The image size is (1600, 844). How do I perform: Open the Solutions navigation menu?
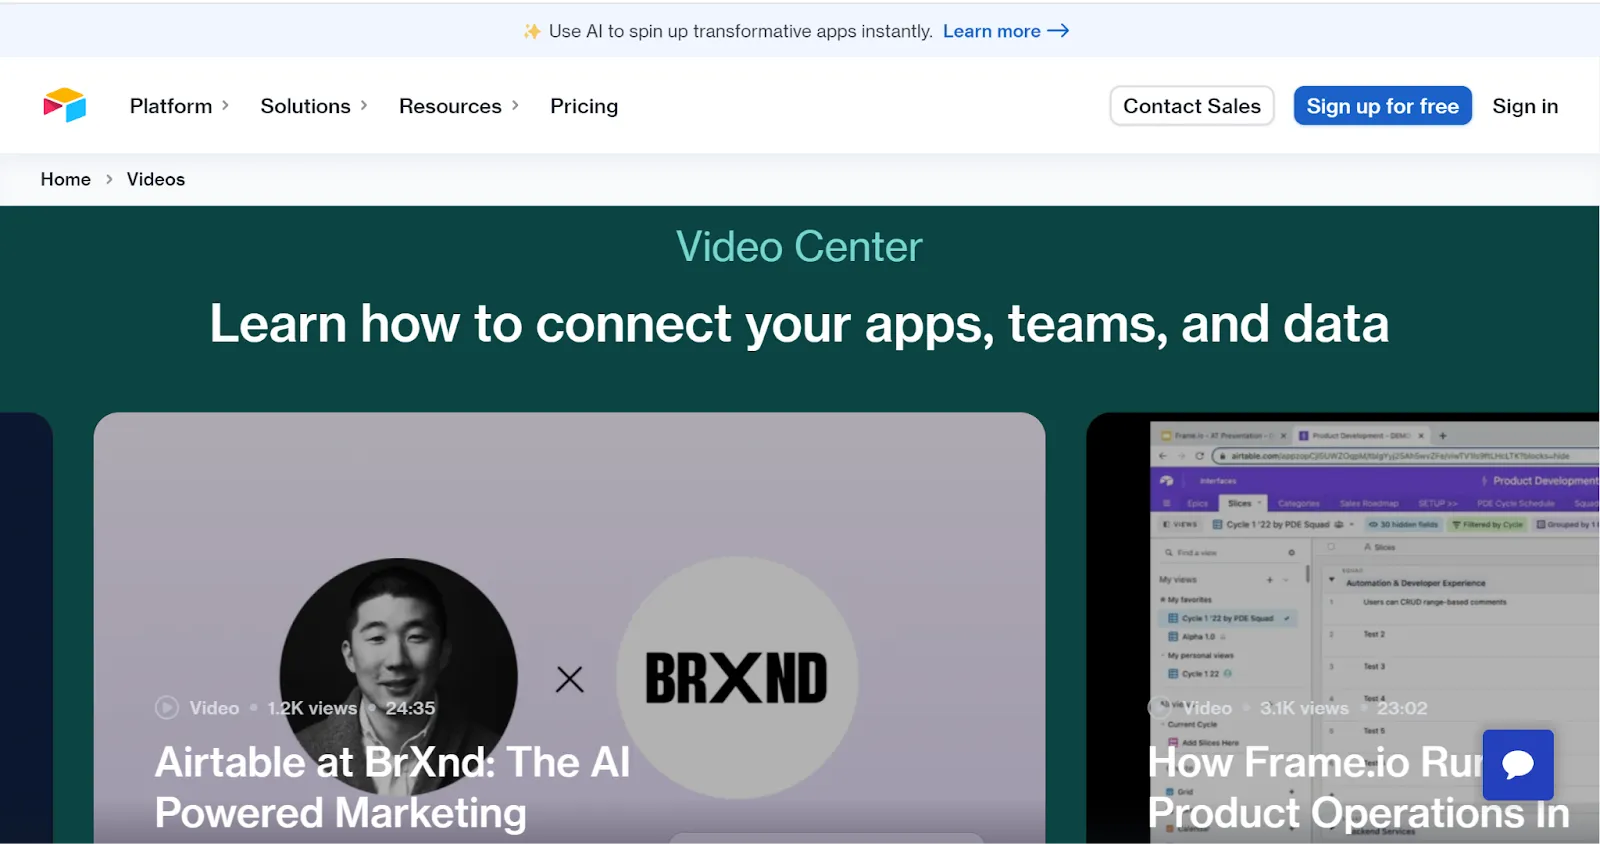click(x=305, y=106)
